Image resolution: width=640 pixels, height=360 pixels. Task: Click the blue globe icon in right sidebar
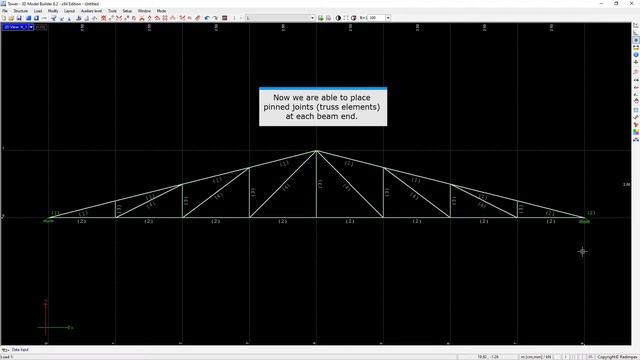(636, 55)
